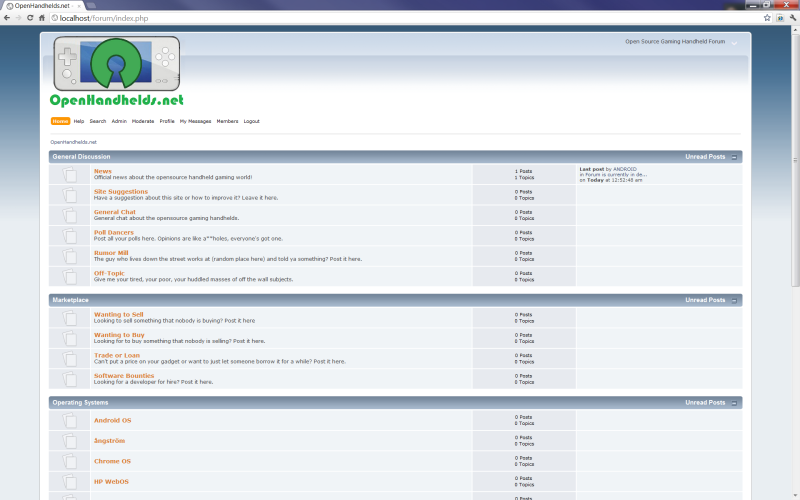Toggle header collapse arrow near forum title
Viewport: 800px width, 500px height.
coord(734,43)
